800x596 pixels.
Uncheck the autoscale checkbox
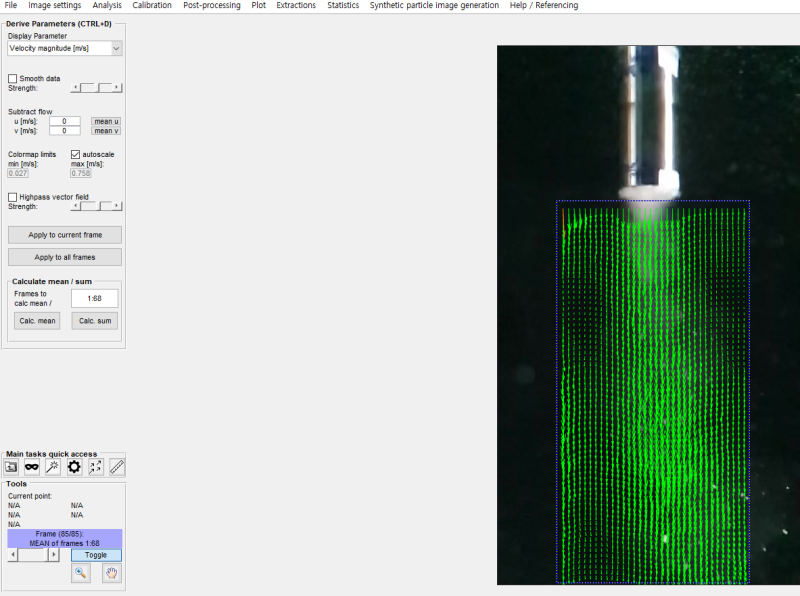[75, 155]
